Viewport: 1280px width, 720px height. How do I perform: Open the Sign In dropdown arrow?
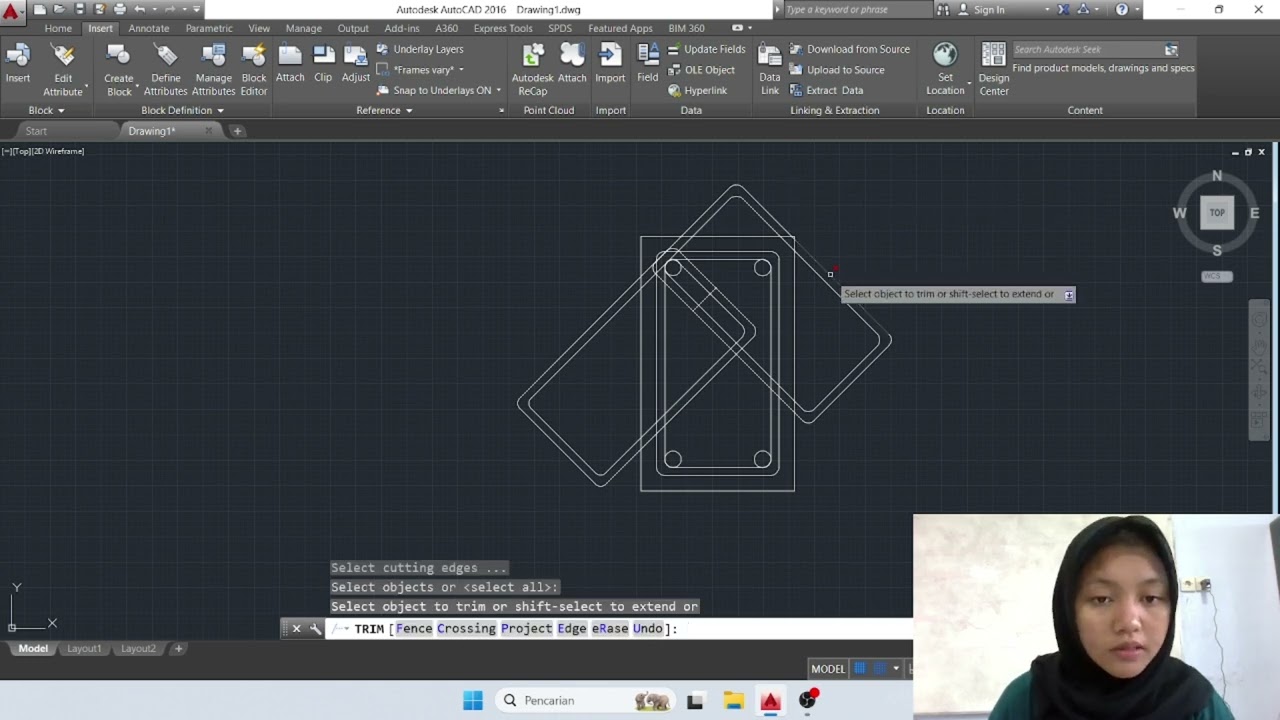1047,9
